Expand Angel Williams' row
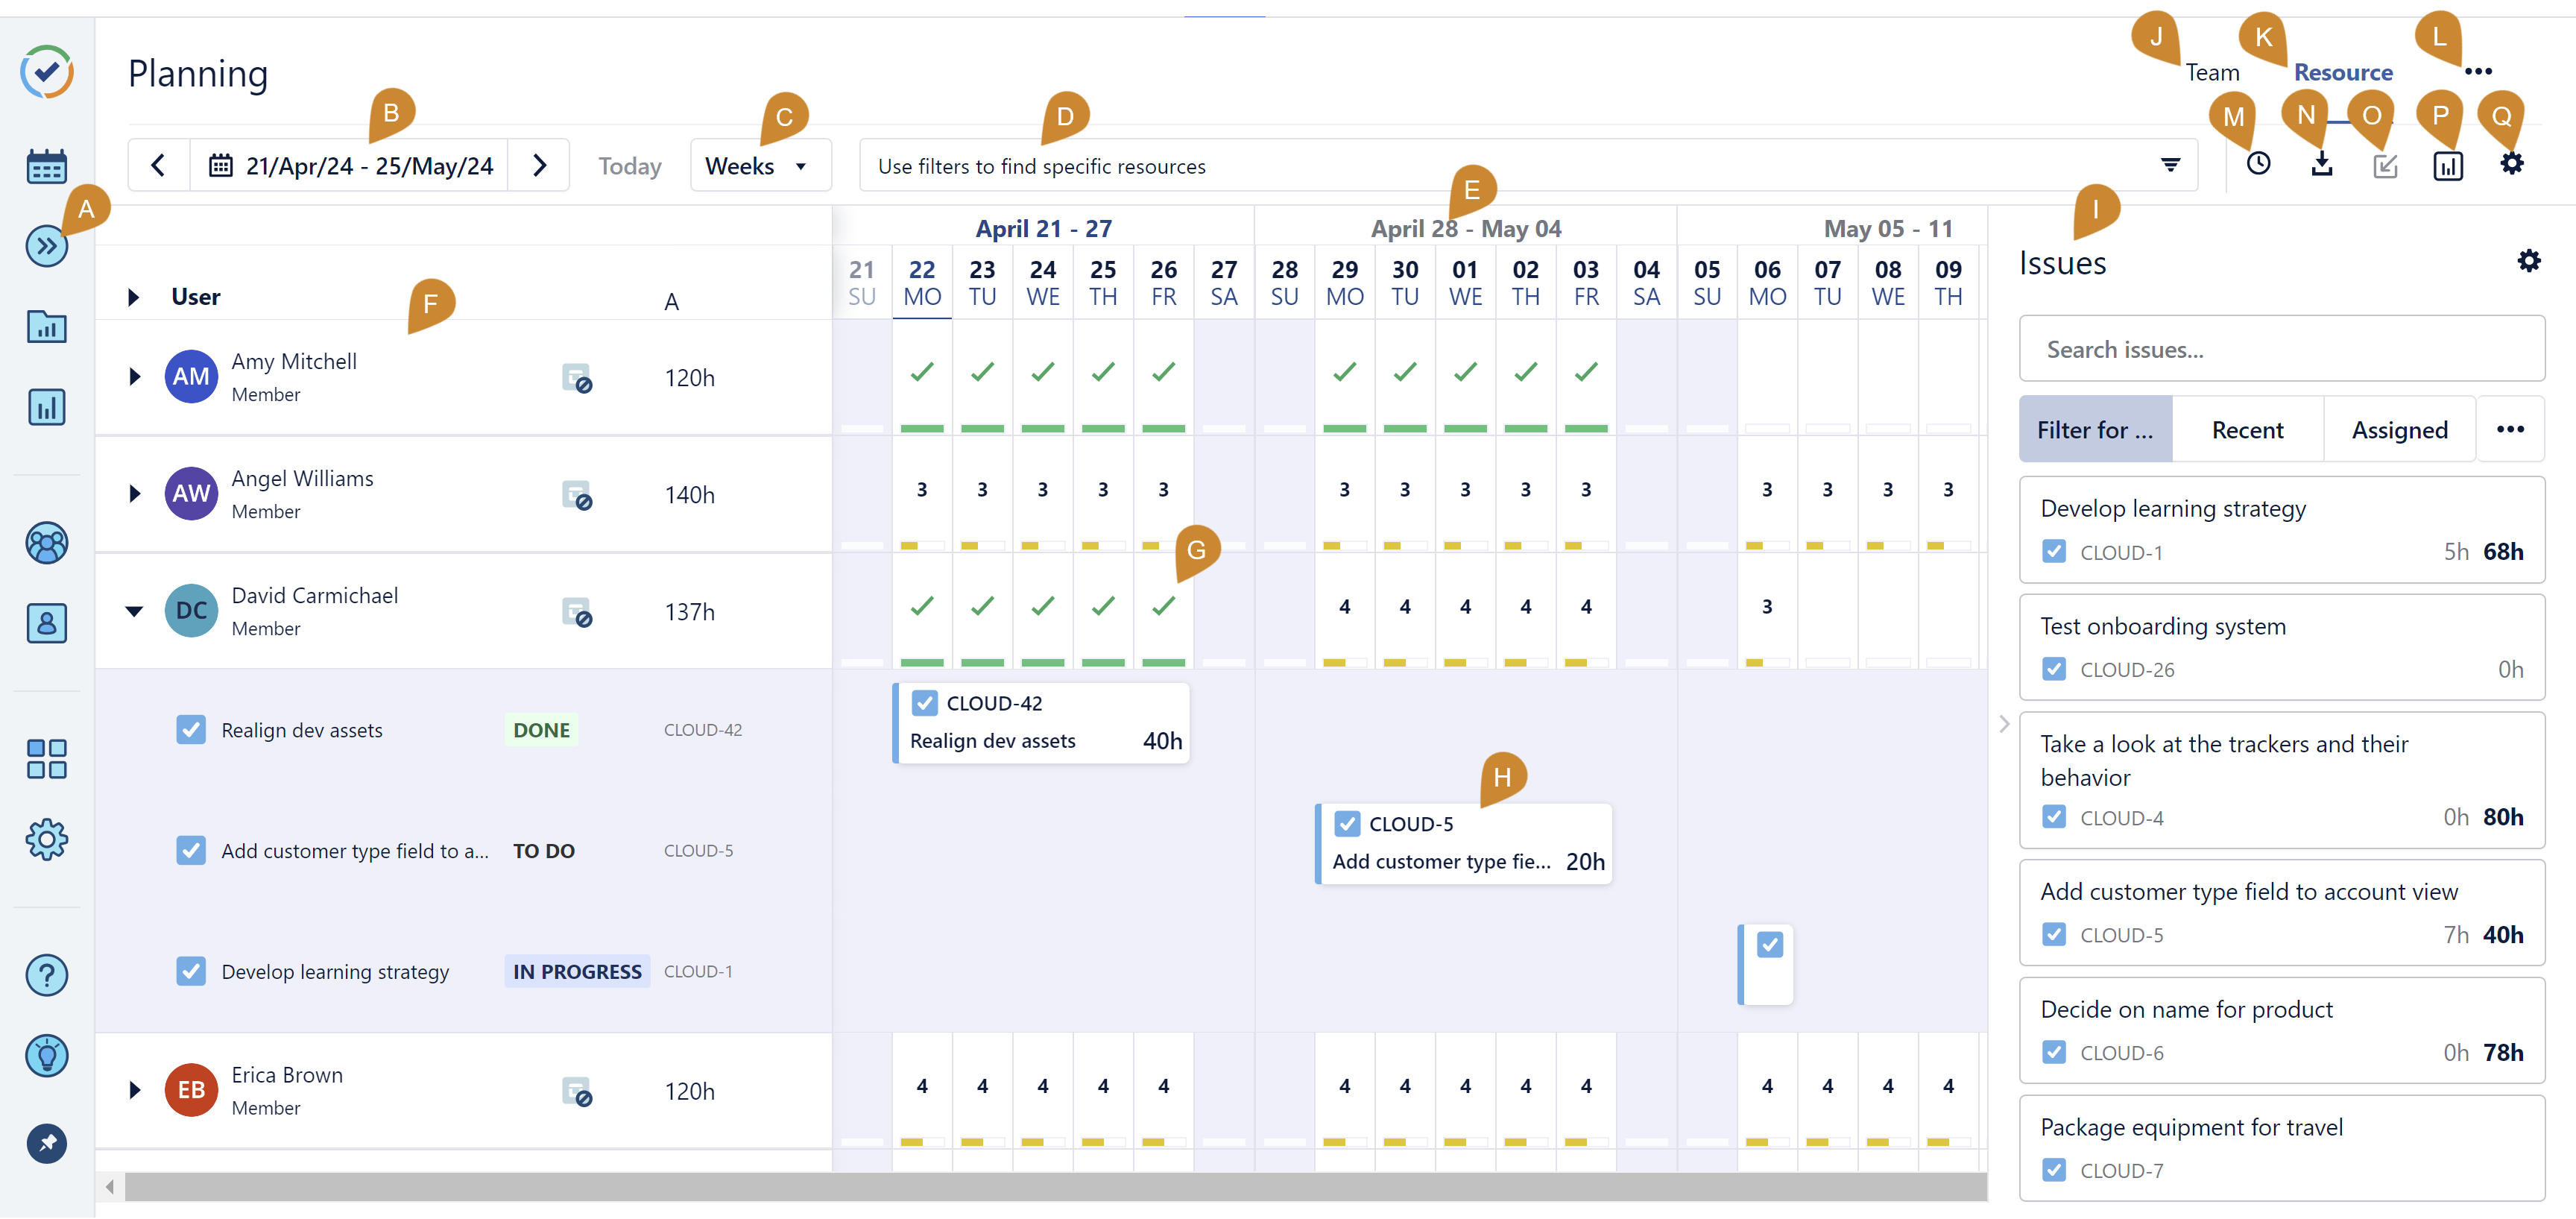This screenshot has height=1219, width=2576. pos(134,494)
